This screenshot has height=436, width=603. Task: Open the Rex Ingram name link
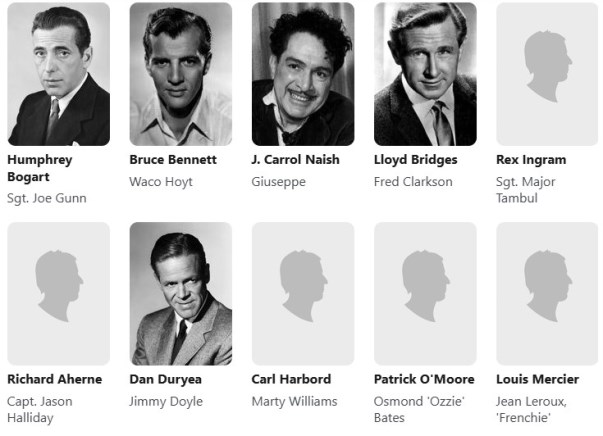(x=531, y=160)
